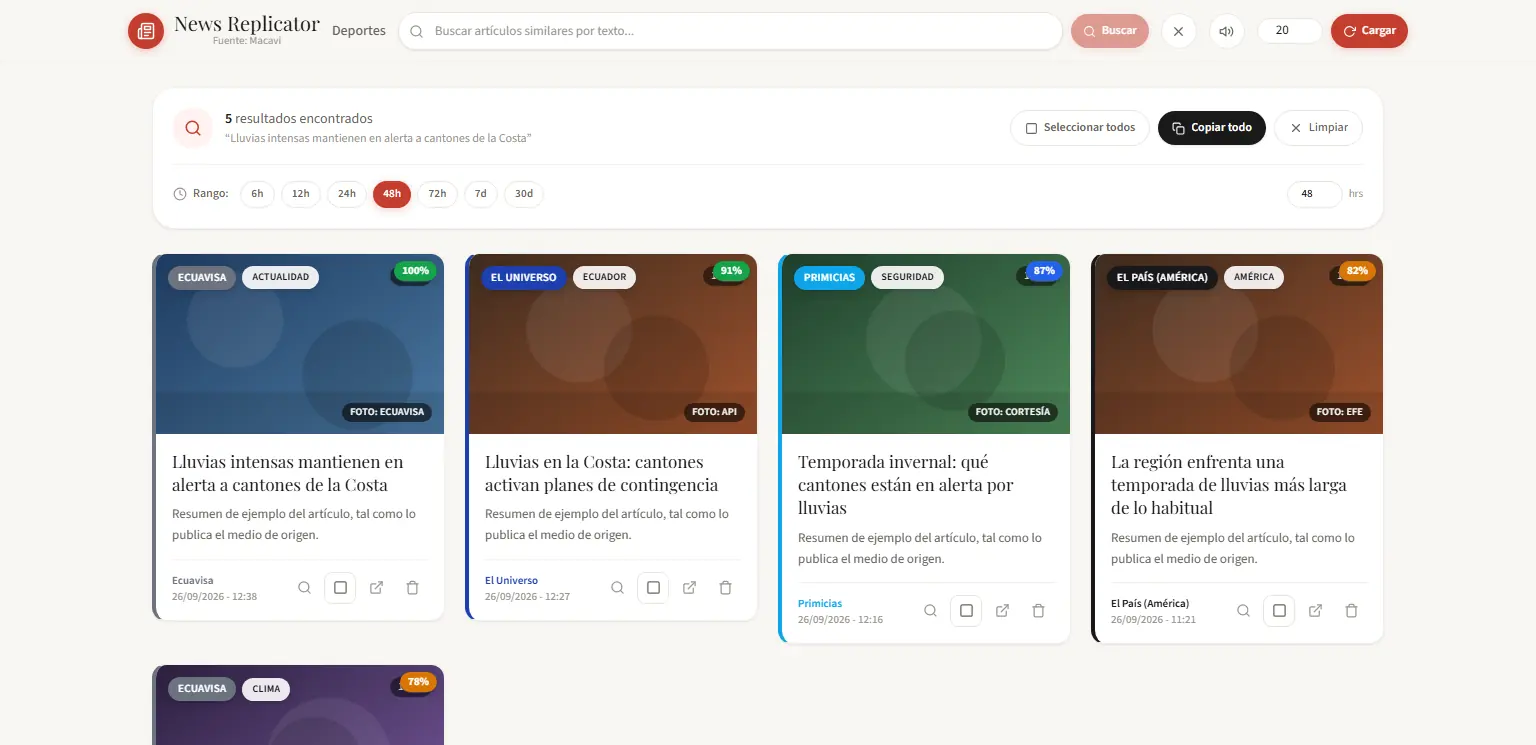Set range to 7d
Viewport: 1536px width, 745px height.
click(x=480, y=194)
